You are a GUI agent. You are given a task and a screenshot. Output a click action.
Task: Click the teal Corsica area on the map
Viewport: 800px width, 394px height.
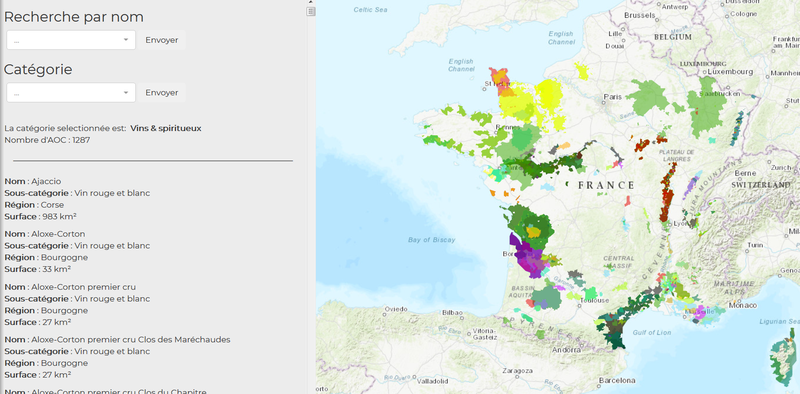tap(783, 358)
